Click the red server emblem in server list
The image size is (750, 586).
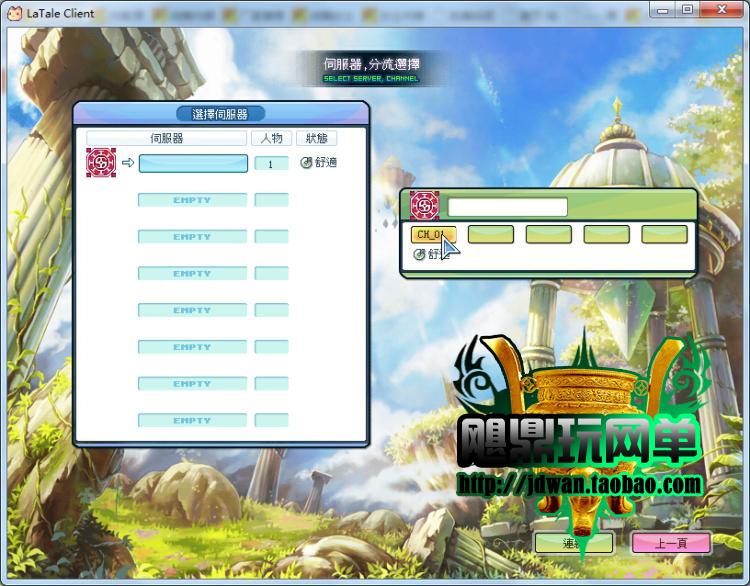pyautogui.click(x=101, y=162)
